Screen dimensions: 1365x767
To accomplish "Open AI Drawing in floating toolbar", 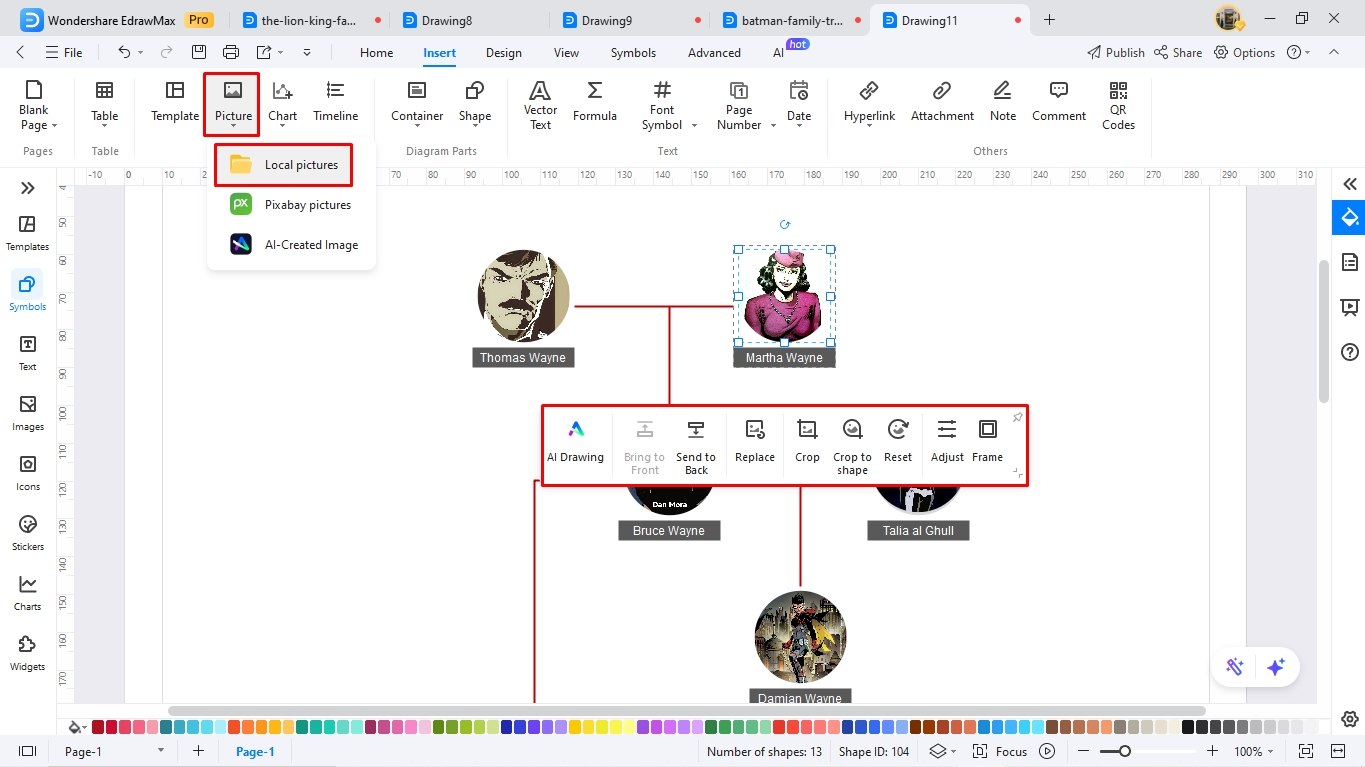I will pyautogui.click(x=575, y=441).
